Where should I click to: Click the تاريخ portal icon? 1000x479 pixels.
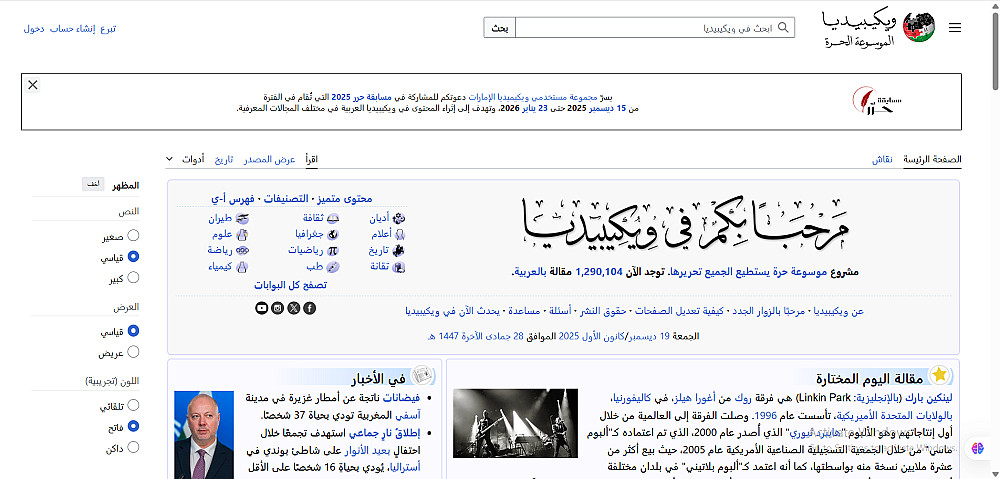point(400,250)
